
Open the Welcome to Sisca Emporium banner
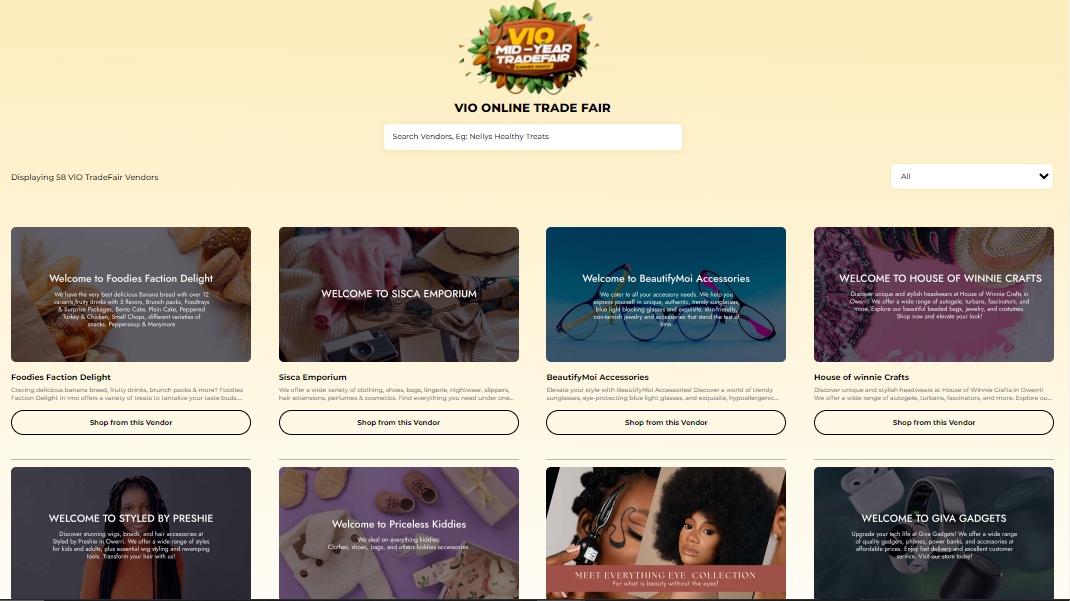[399, 294]
